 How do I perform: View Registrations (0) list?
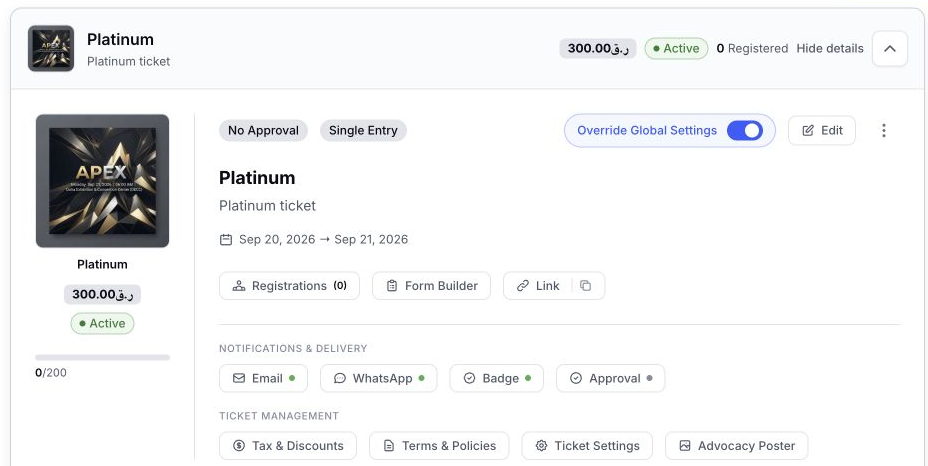pos(289,285)
